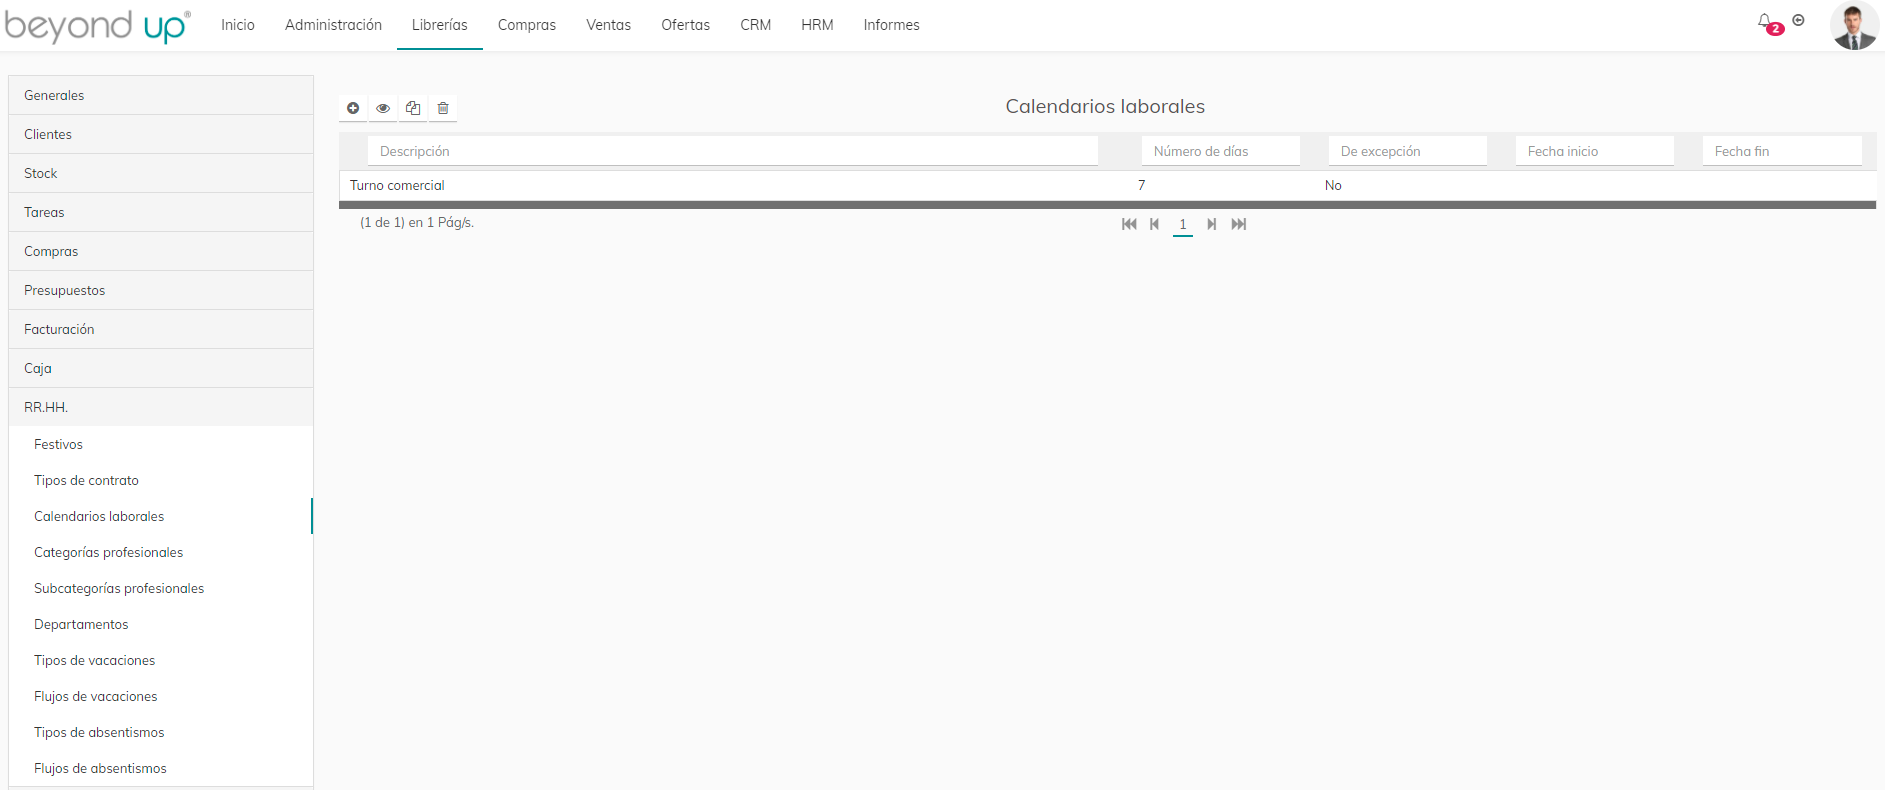This screenshot has width=1885, height=790.
Task: Open Flujos de vacaciones
Action: click(x=161, y=696)
